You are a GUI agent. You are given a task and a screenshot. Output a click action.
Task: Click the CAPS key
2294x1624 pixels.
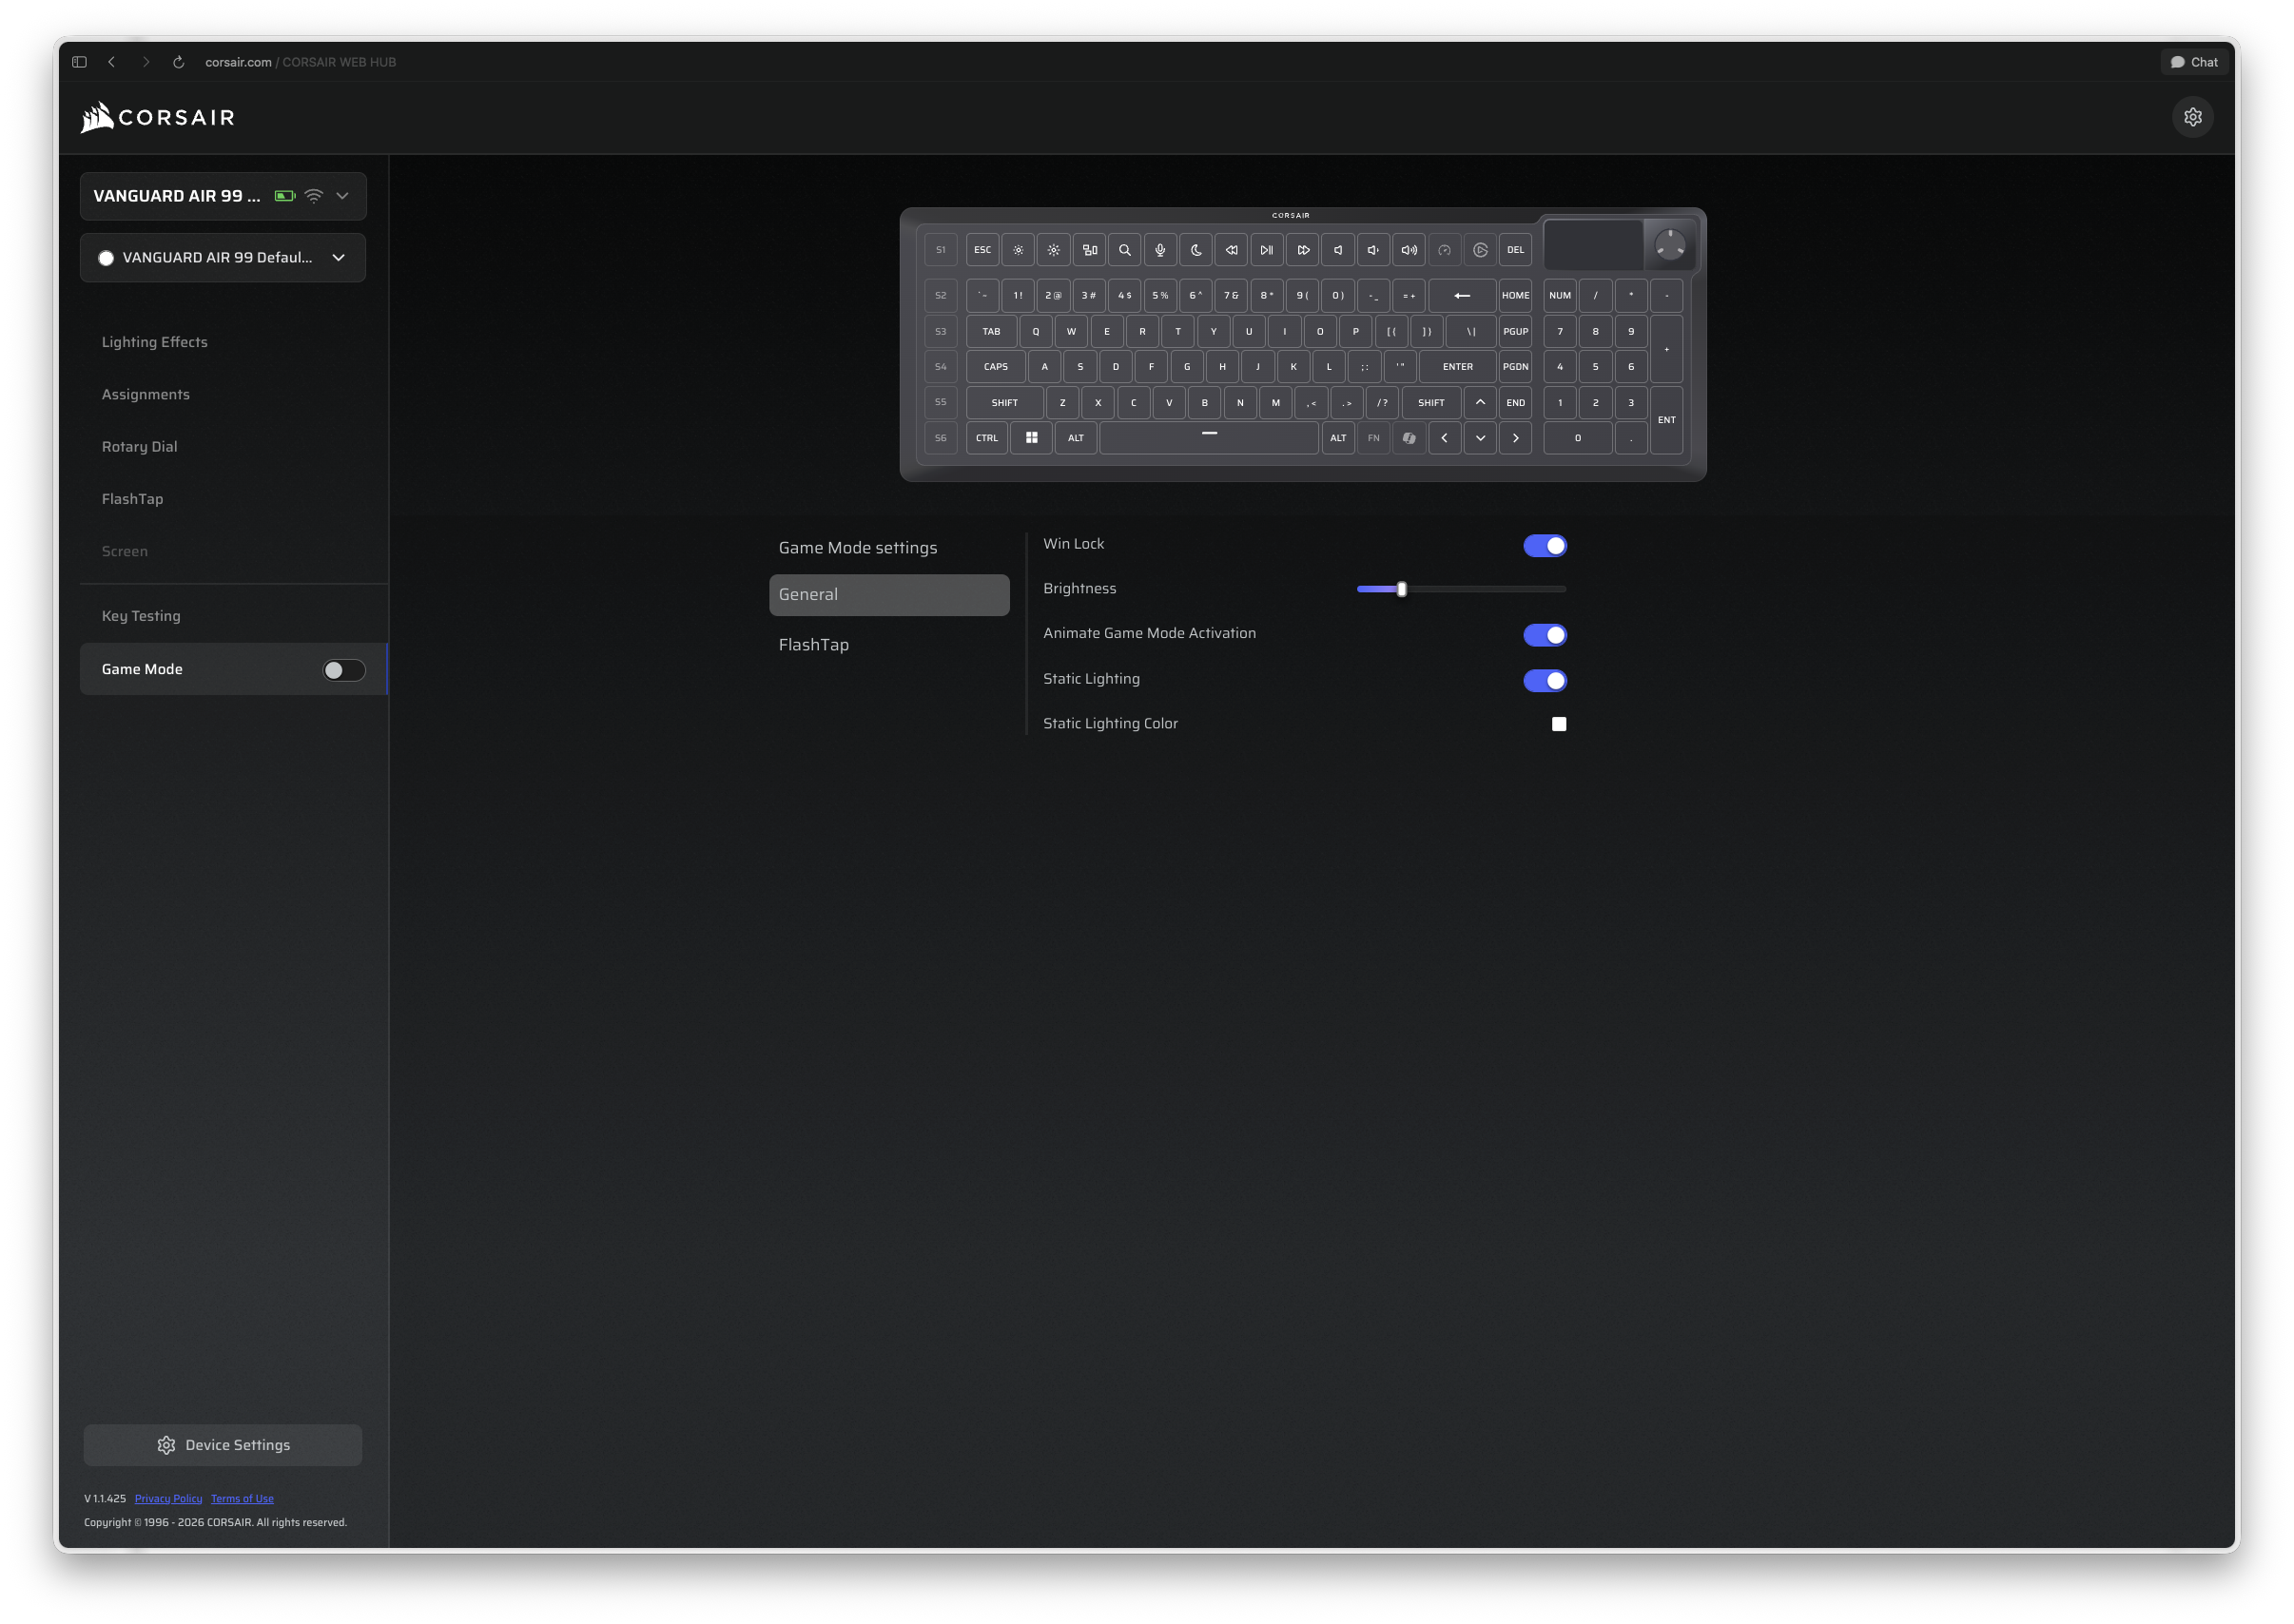pos(995,367)
